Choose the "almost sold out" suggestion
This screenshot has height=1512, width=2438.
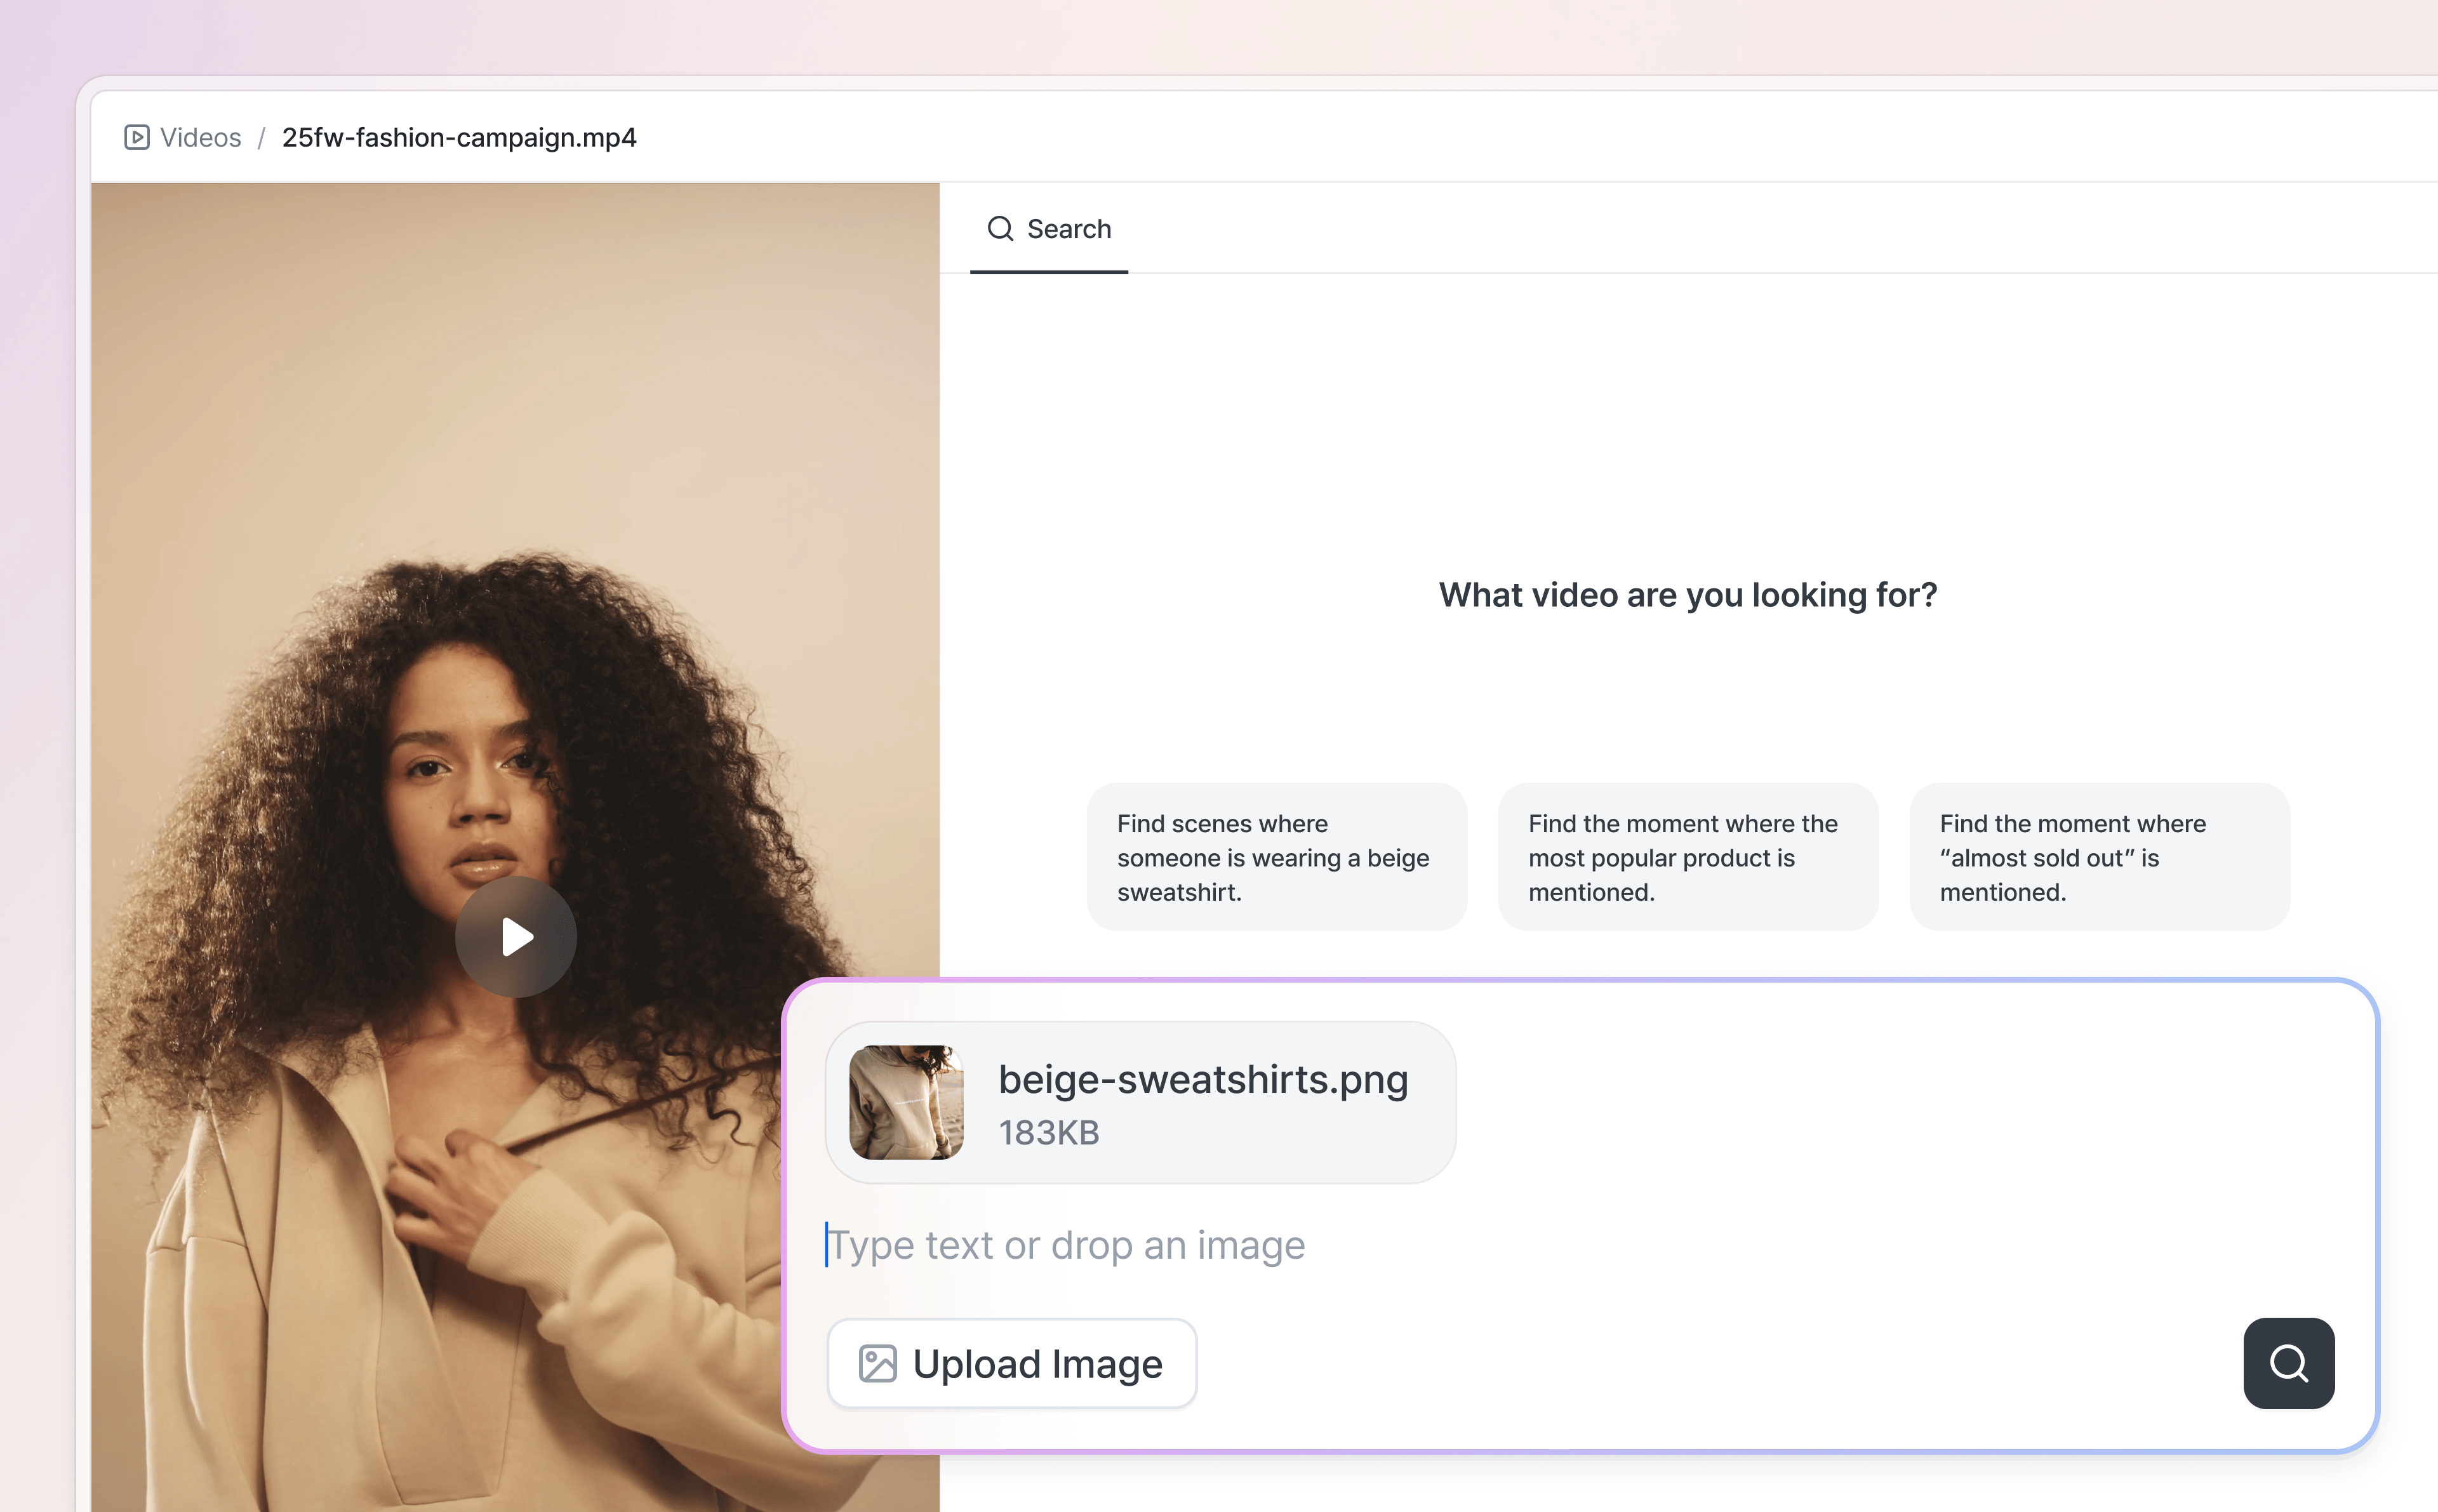coord(2098,857)
